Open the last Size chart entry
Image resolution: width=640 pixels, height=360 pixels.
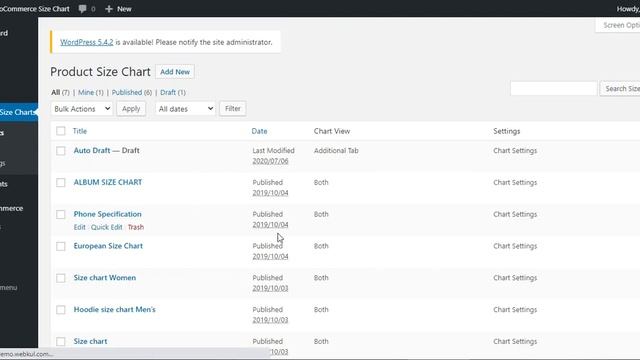tap(90, 342)
